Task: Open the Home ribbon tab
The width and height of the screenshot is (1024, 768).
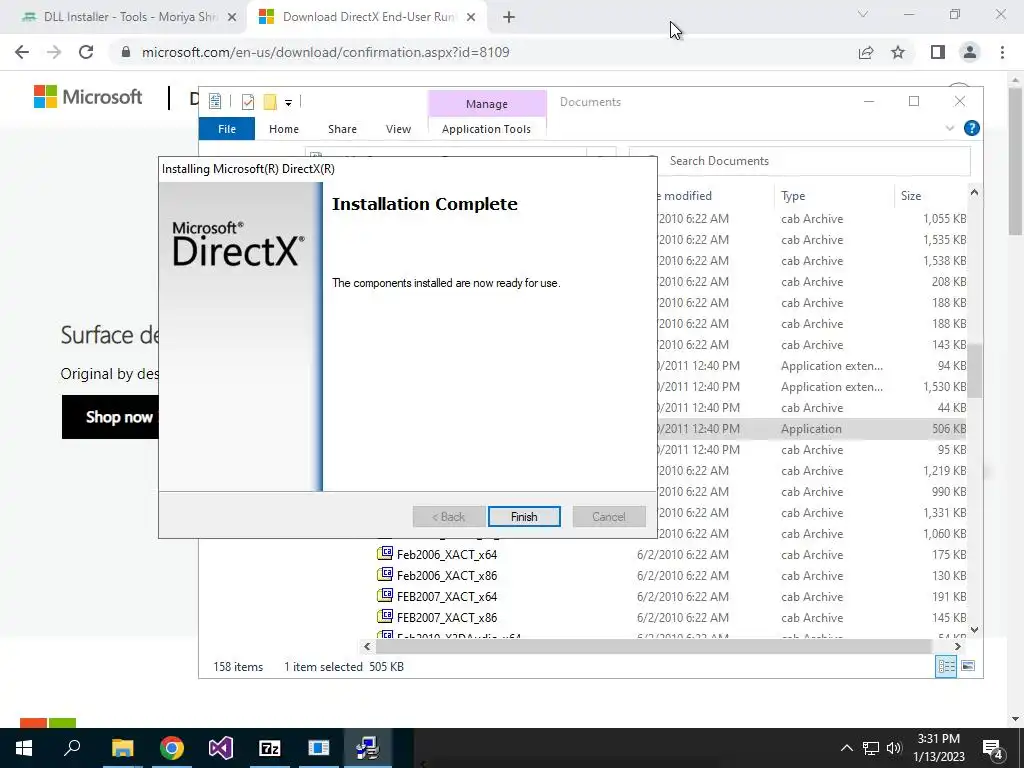Action: [x=283, y=129]
